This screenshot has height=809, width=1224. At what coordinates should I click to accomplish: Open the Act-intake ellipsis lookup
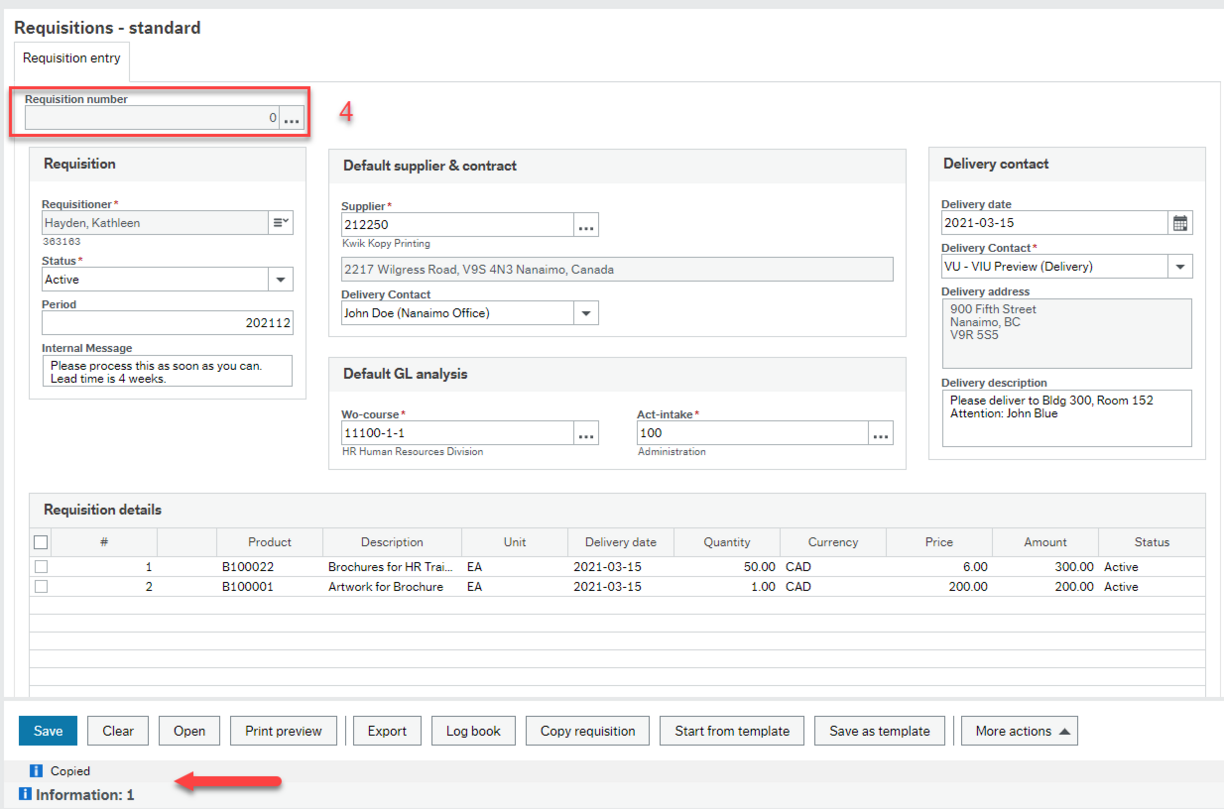click(880, 433)
